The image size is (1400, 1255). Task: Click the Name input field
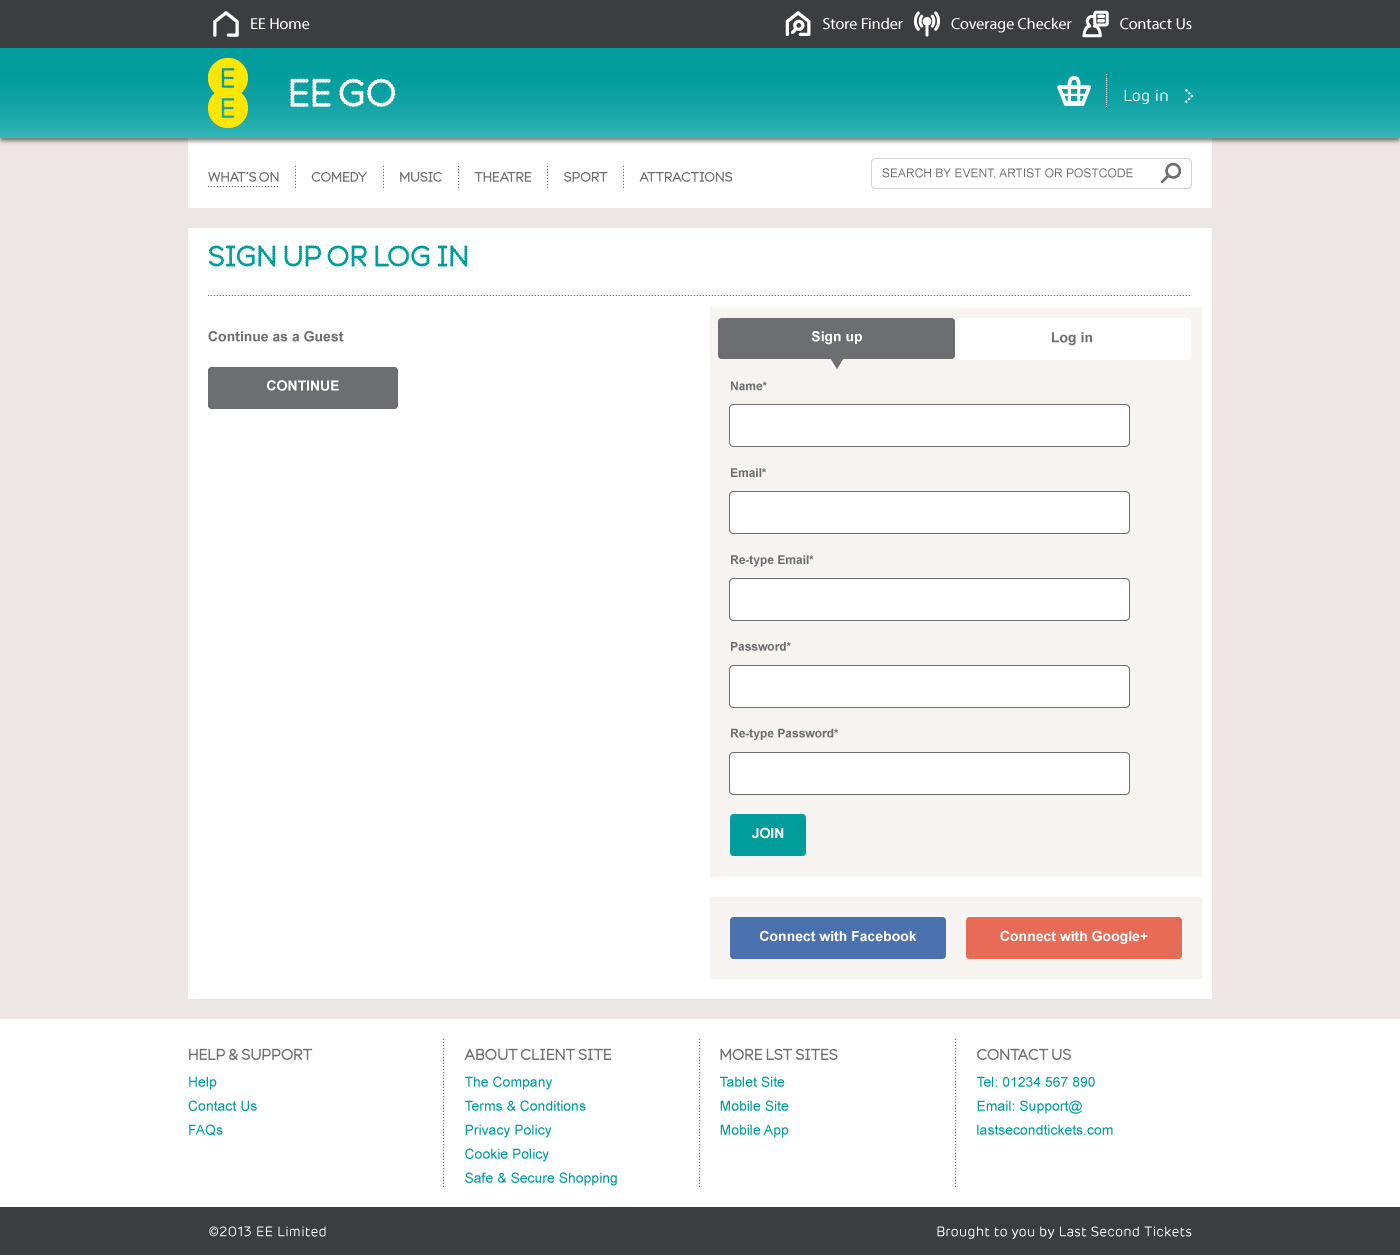[x=929, y=426]
